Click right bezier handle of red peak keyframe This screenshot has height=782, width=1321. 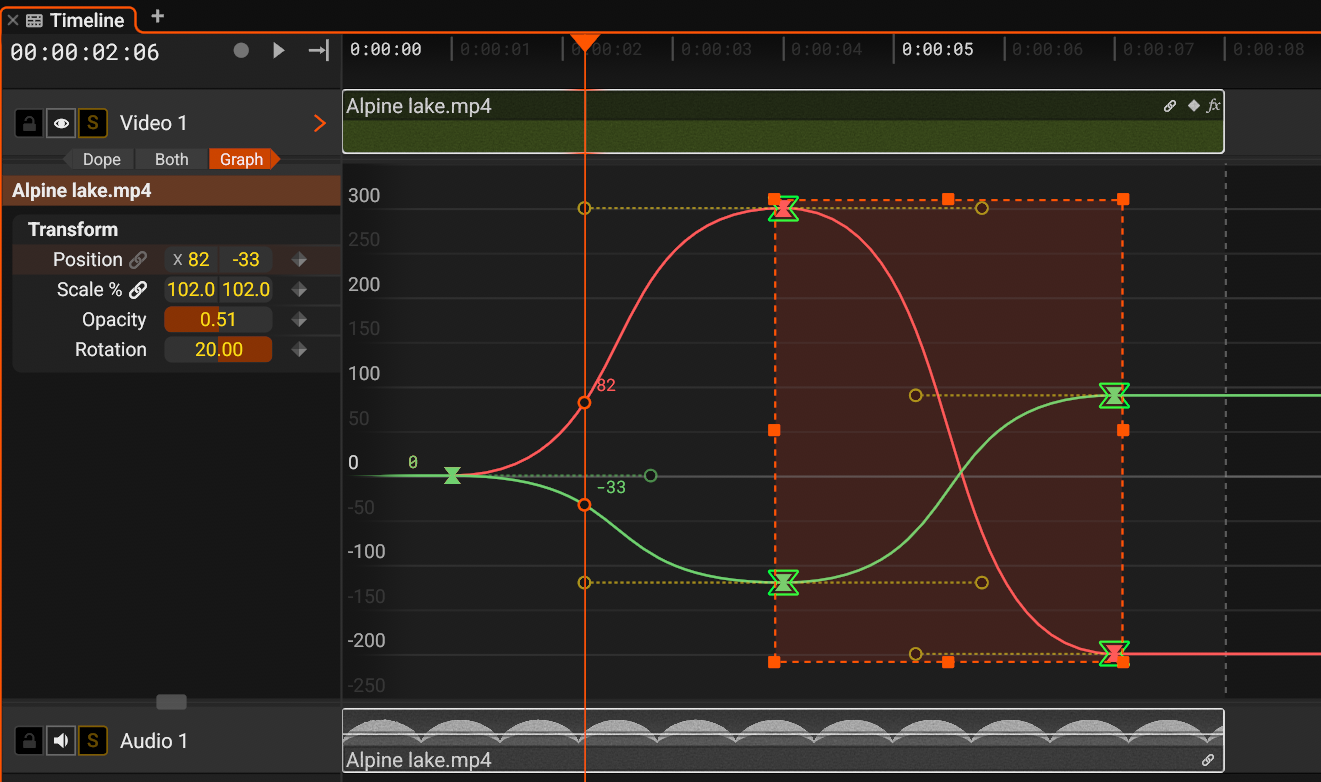982,208
